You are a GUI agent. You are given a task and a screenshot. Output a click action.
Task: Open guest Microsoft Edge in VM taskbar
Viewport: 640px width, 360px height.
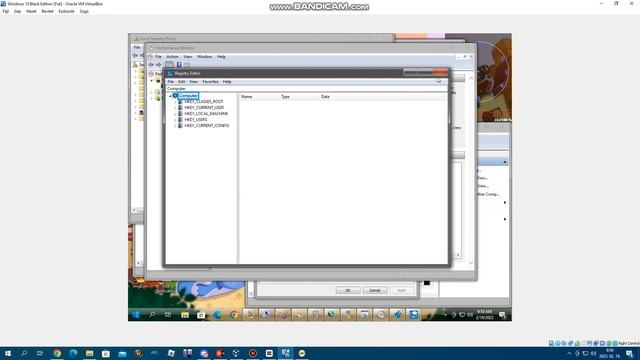(x=217, y=315)
